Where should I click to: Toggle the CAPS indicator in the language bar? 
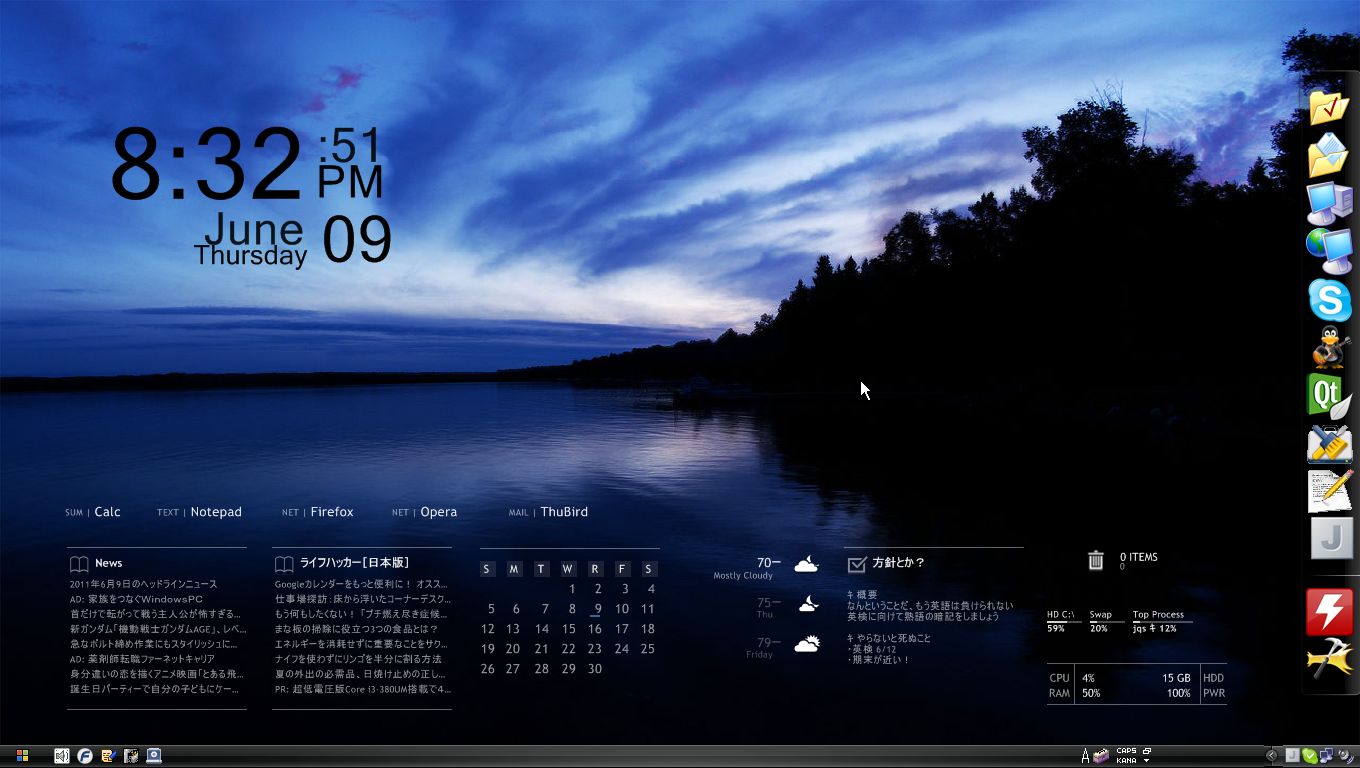tap(1126, 751)
